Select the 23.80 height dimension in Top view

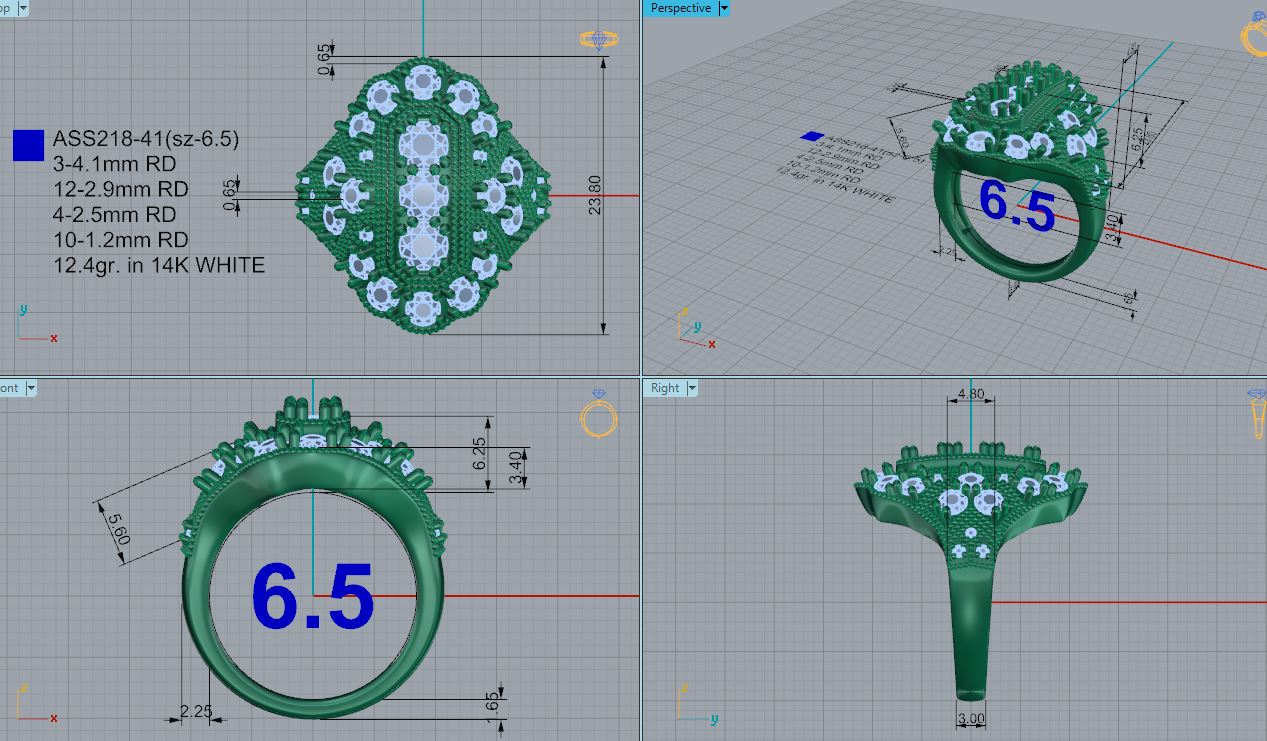tap(596, 195)
